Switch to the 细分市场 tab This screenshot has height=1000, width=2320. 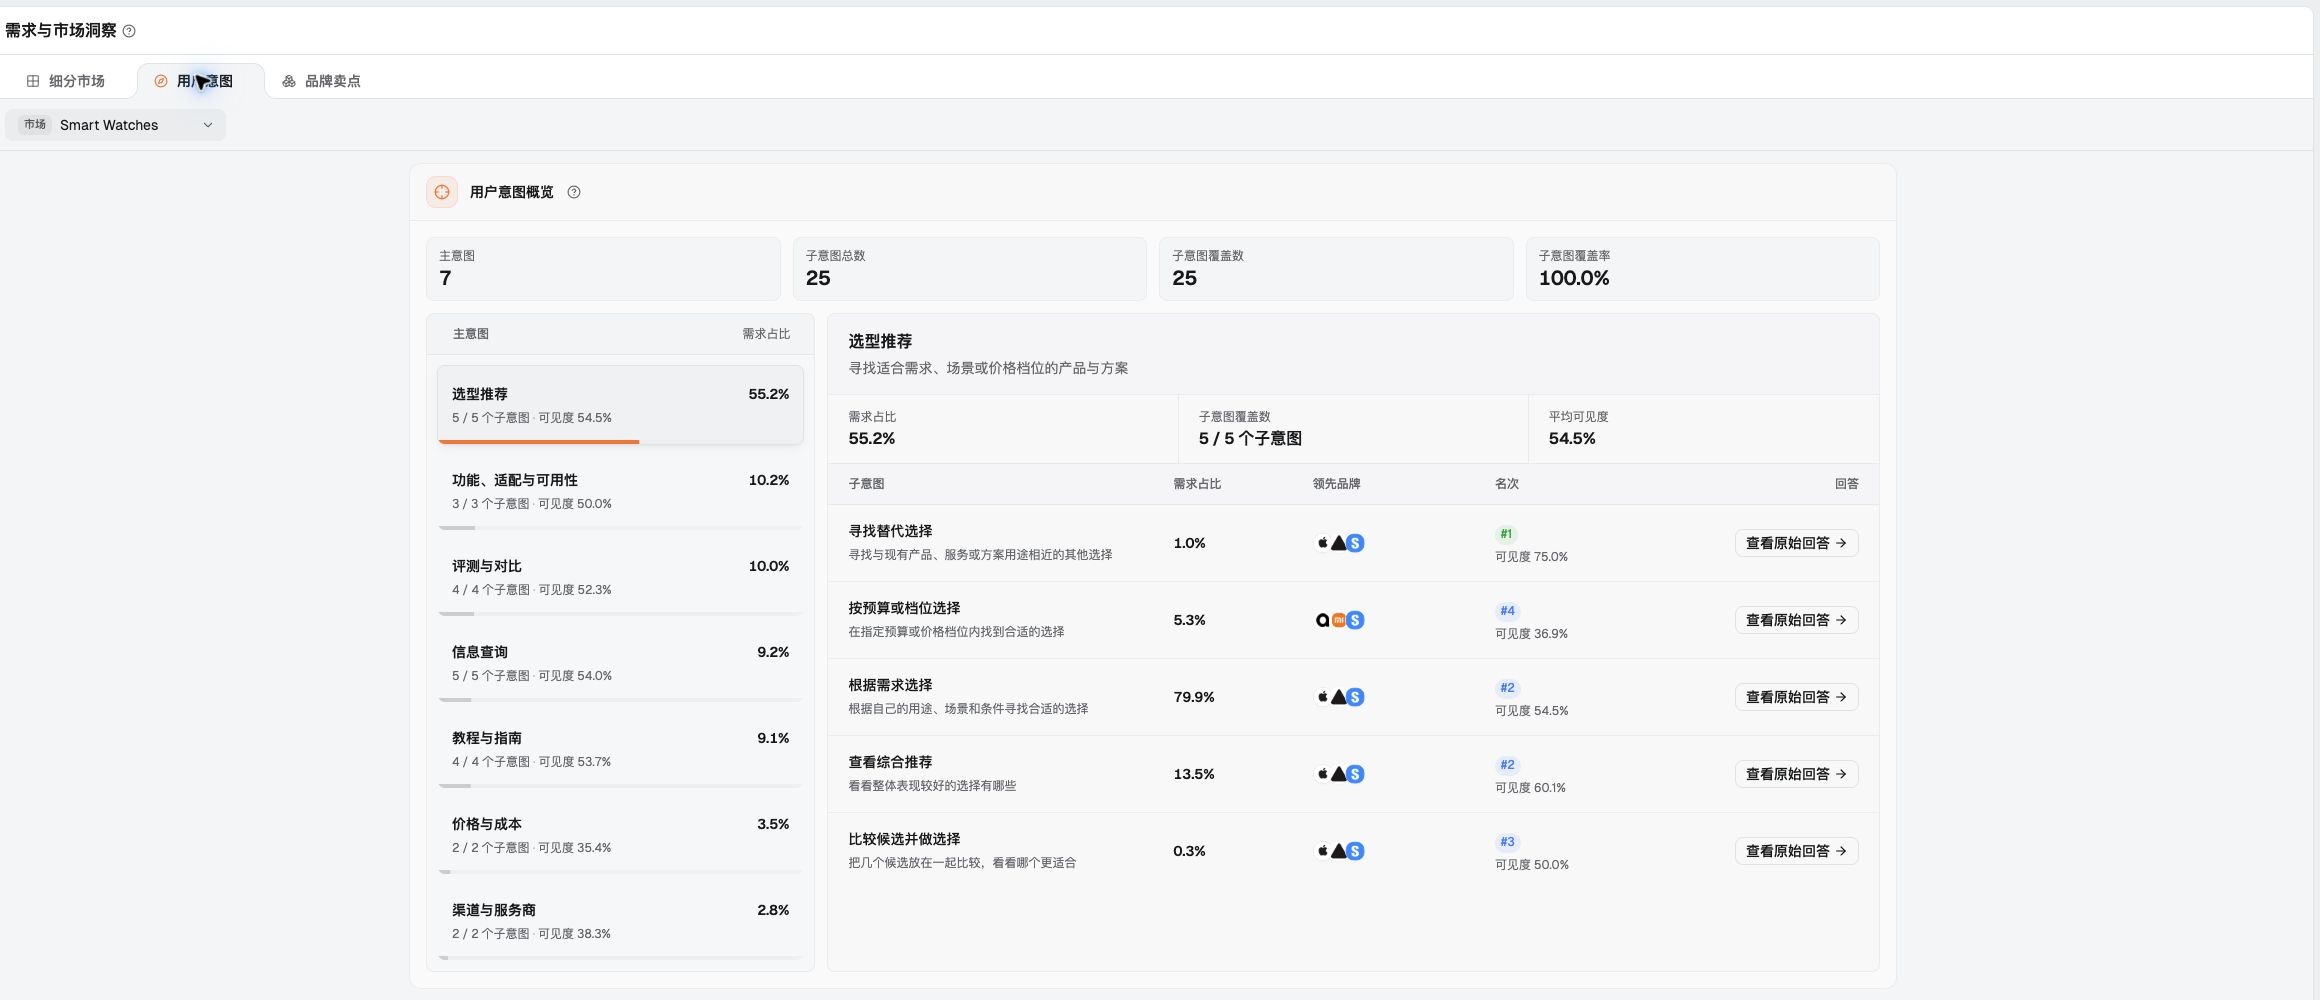point(66,81)
